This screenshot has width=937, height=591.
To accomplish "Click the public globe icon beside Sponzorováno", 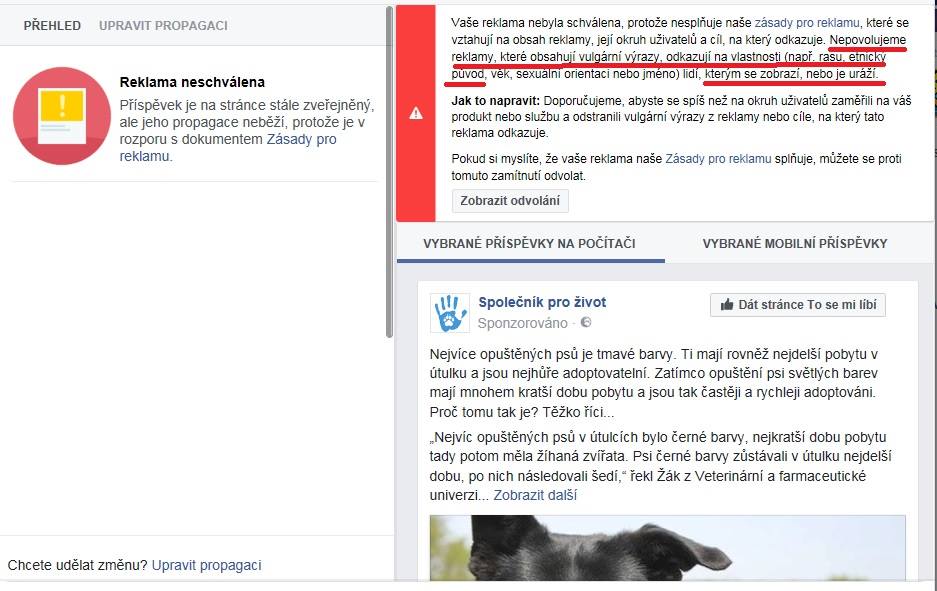I will (x=586, y=323).
